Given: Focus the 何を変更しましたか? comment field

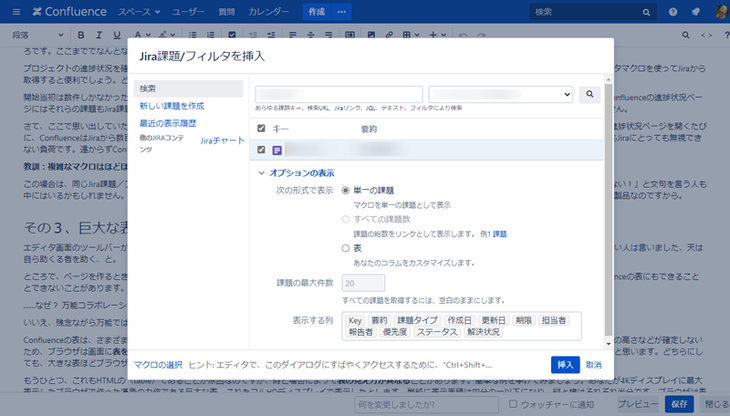Looking at the screenshot, I should point(427,404).
